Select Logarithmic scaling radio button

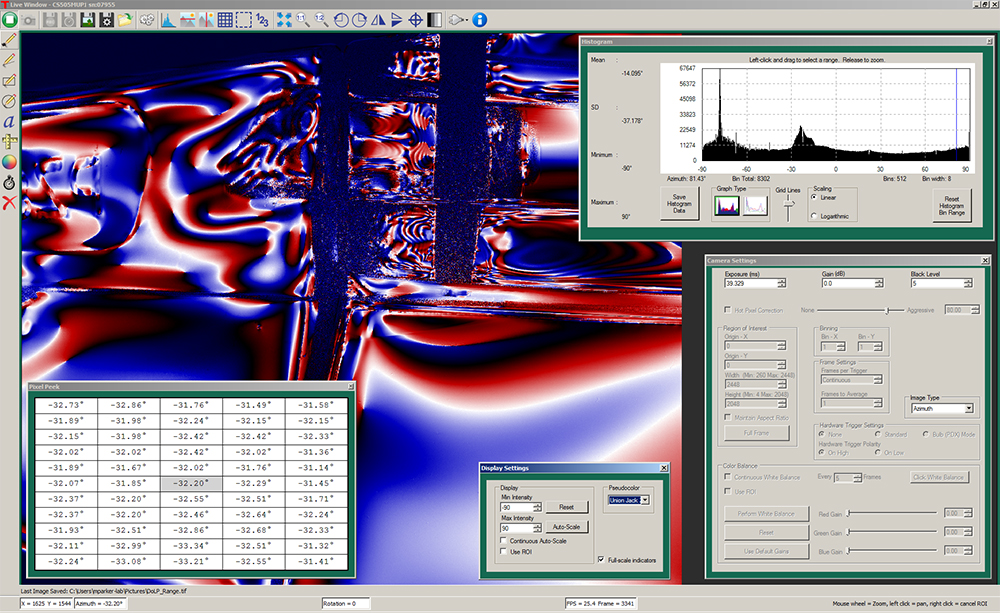pos(813,217)
